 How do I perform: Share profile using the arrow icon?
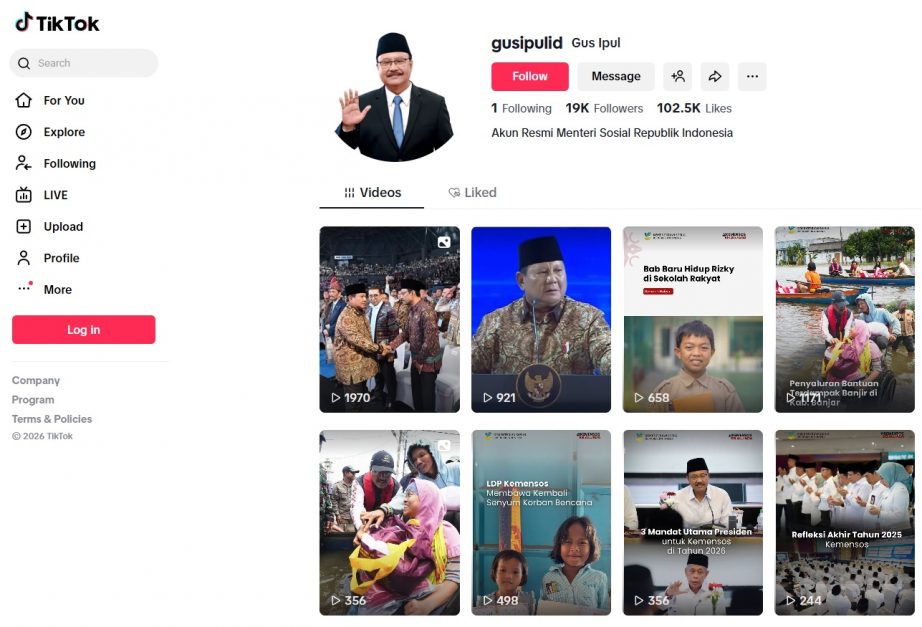715,76
